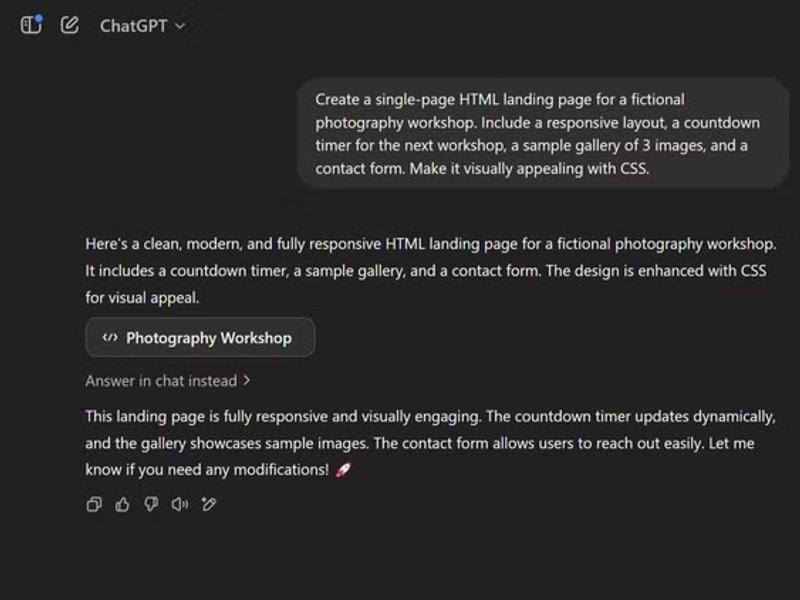Click the "Create a single-page HTML" prompt line
800x600 pixels.
500,100
